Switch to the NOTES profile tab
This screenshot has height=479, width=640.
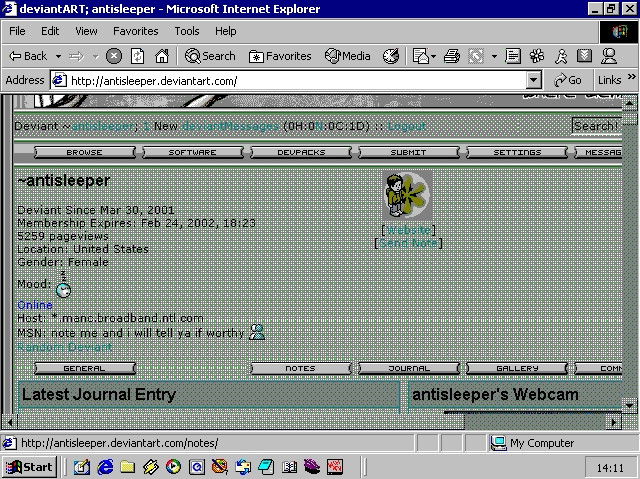pyautogui.click(x=301, y=368)
